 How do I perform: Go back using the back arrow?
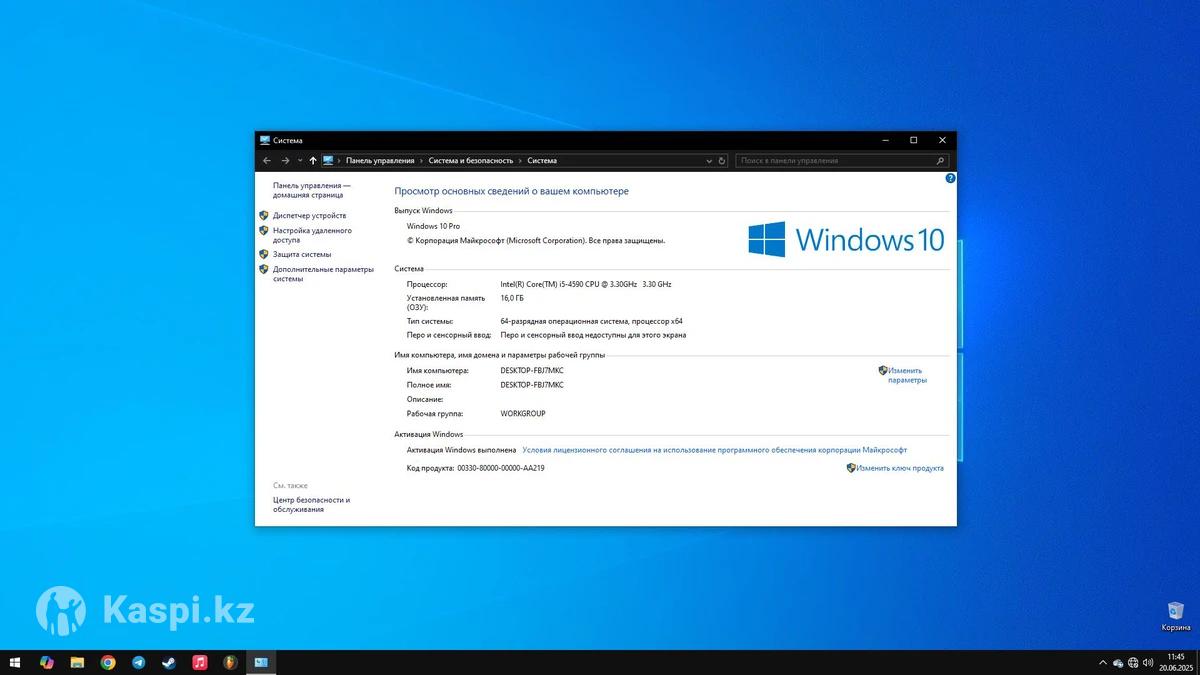[267, 160]
